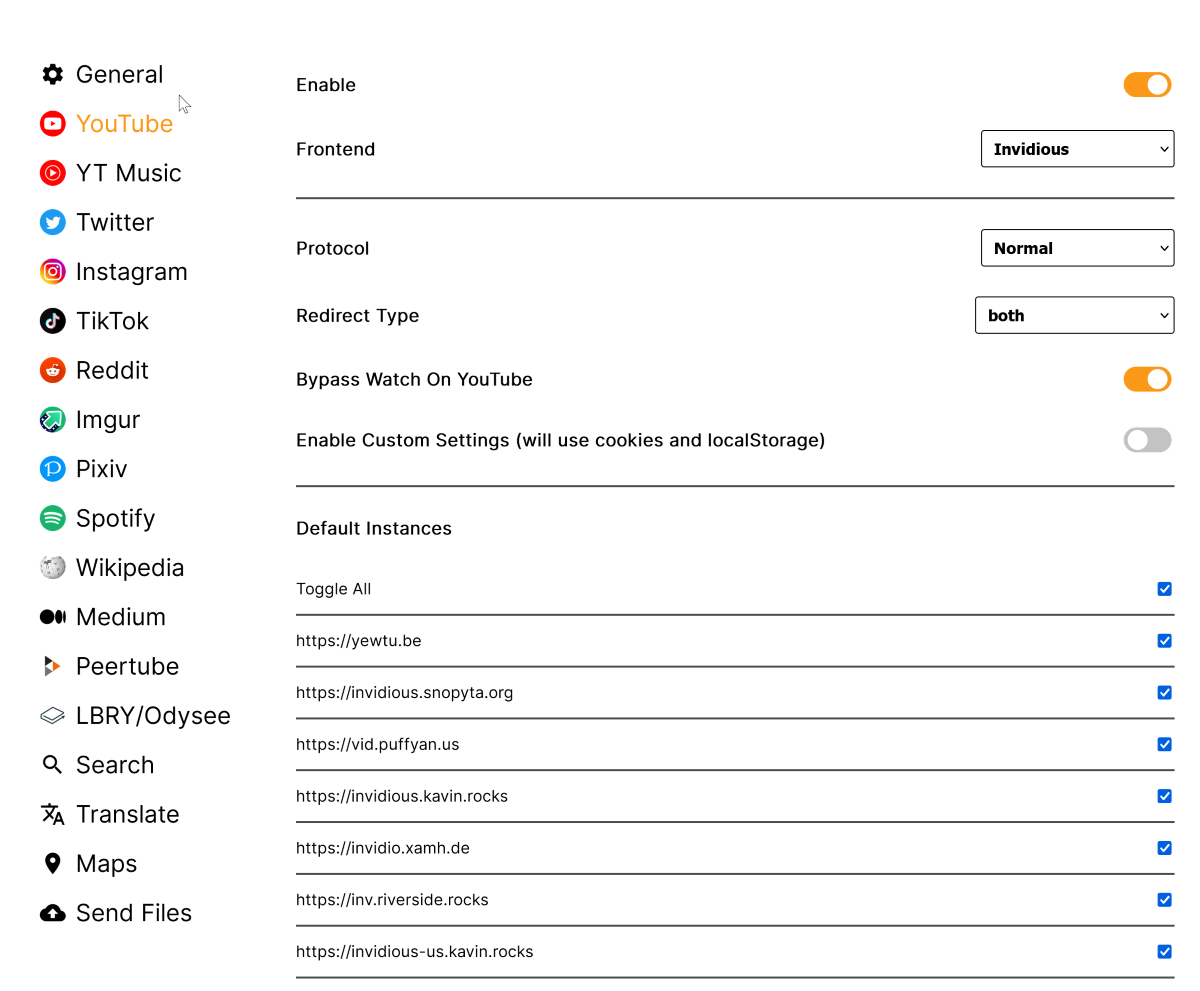Open the Wikipedia globe icon

click(52, 567)
